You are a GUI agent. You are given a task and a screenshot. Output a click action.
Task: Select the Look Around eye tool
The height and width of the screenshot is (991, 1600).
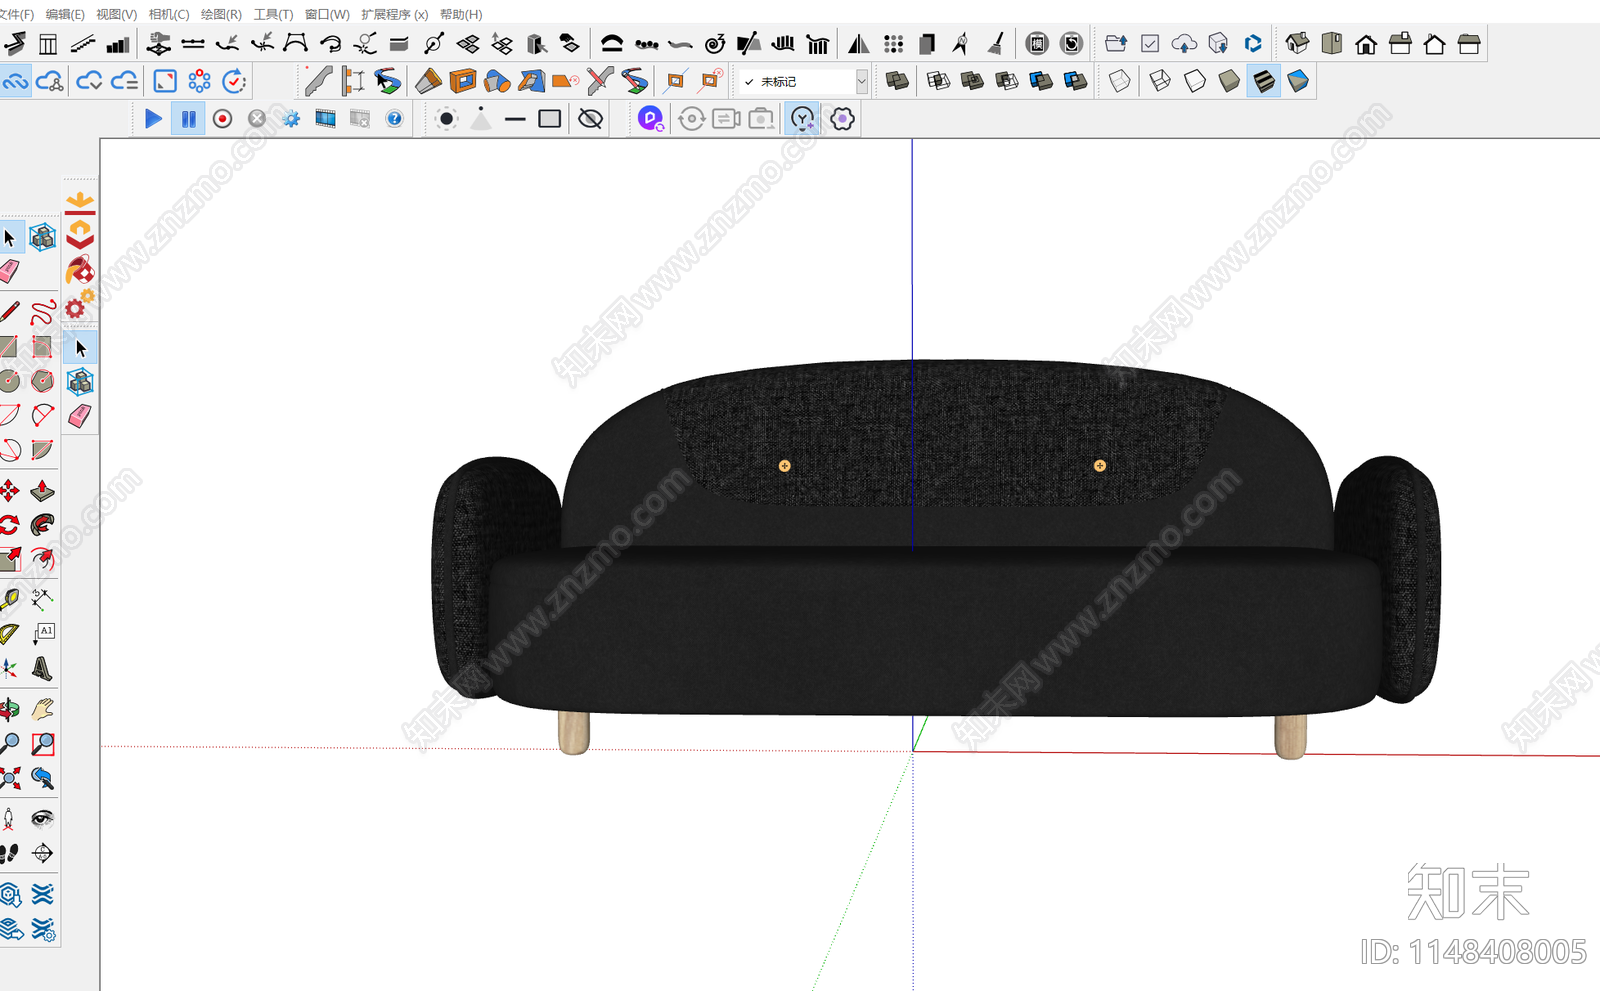pyautogui.click(x=42, y=819)
